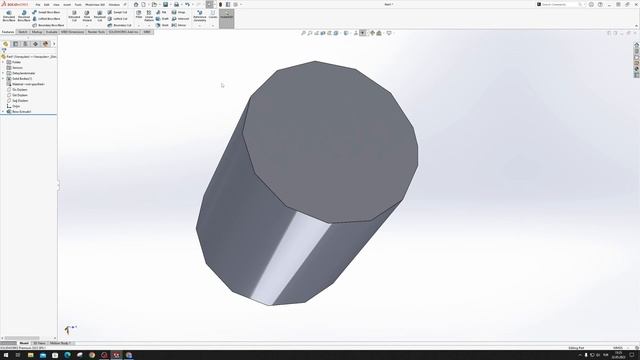Screen dimensions: 640x360
Task: Open the View menu
Action: [x=56, y=4]
